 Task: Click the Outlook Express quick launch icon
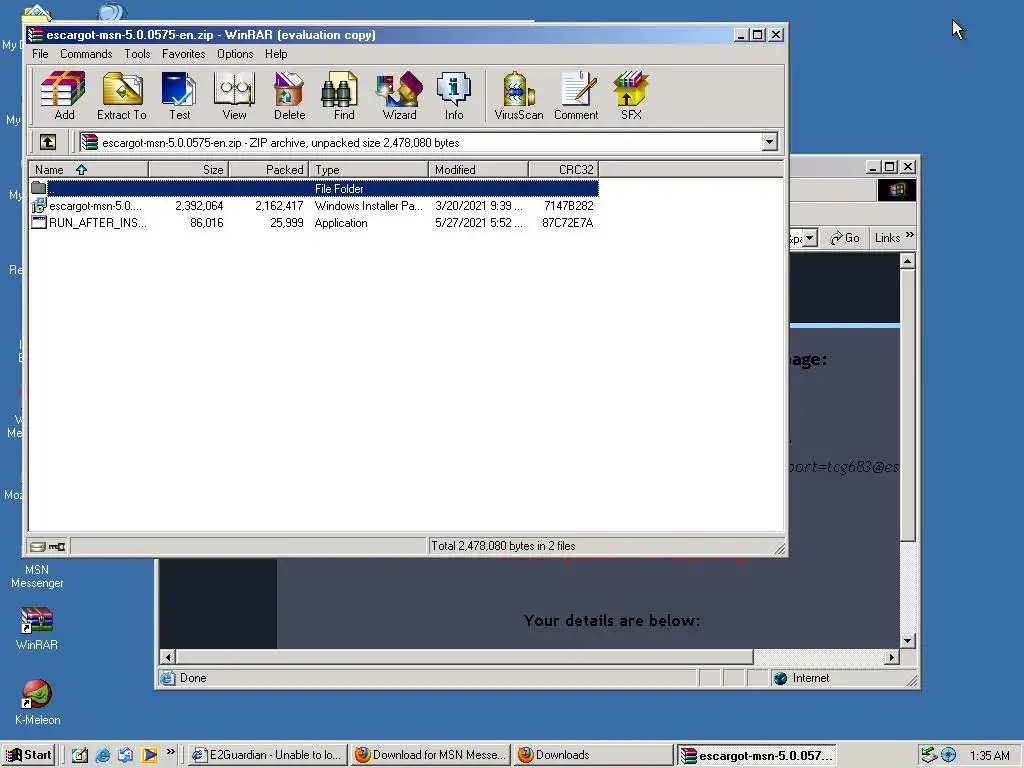pos(125,755)
